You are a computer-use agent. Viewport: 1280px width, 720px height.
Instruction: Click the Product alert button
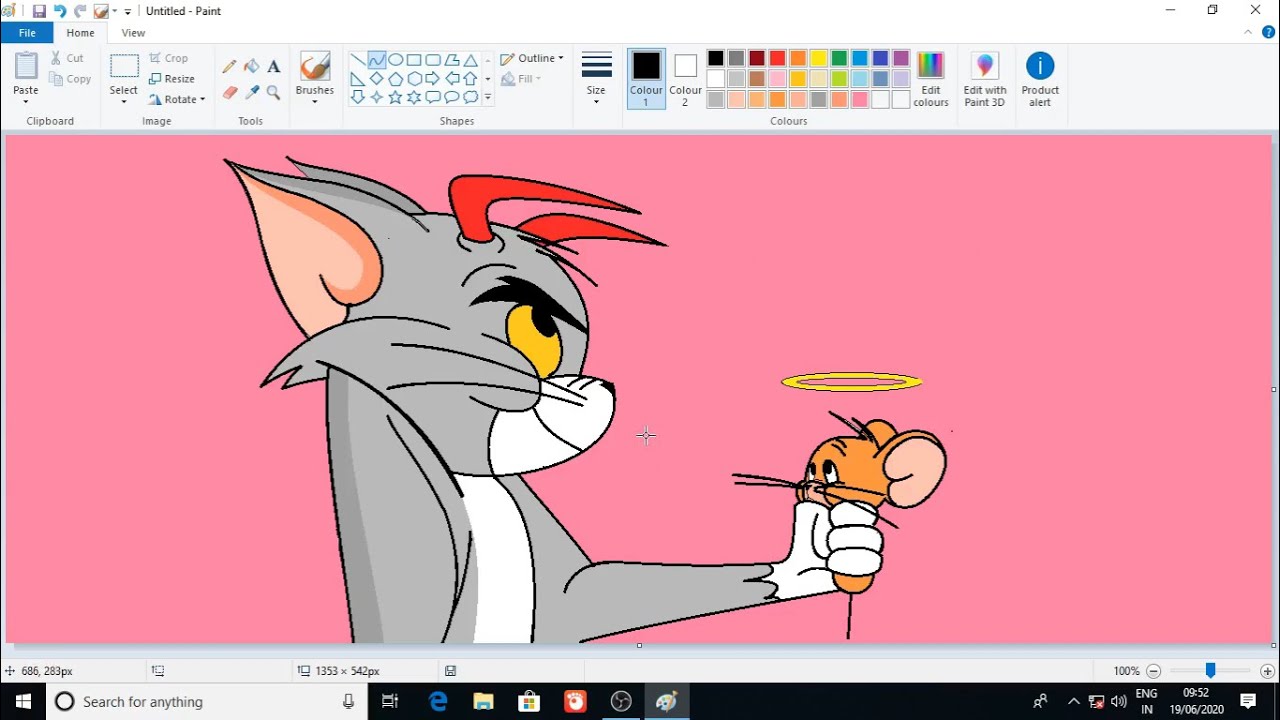pyautogui.click(x=1040, y=79)
